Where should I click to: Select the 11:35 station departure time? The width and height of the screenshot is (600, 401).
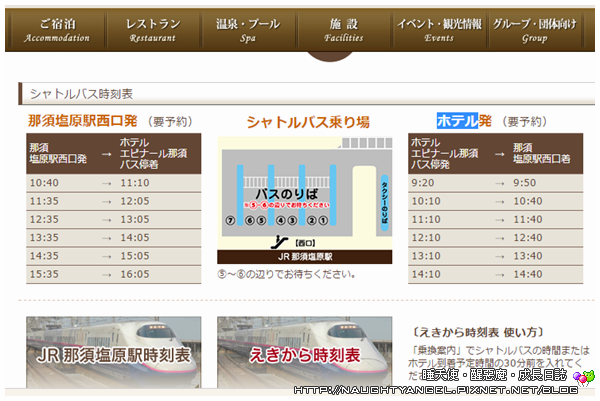coord(44,201)
